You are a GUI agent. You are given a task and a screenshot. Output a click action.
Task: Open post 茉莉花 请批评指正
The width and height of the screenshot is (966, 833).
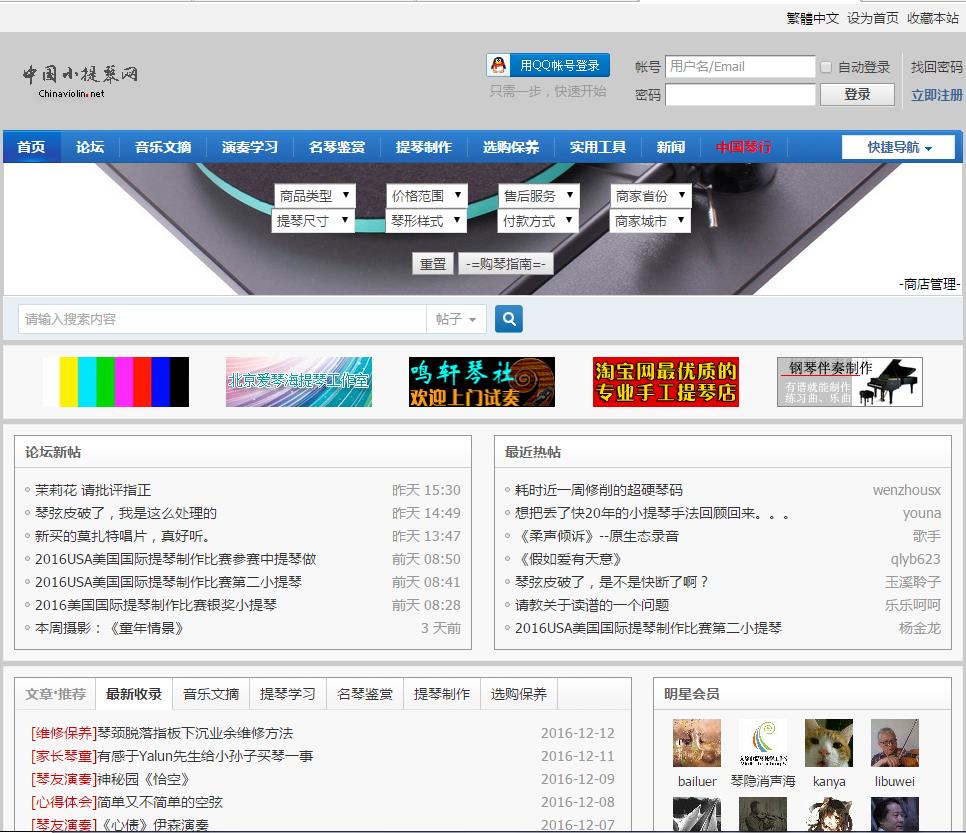93,490
